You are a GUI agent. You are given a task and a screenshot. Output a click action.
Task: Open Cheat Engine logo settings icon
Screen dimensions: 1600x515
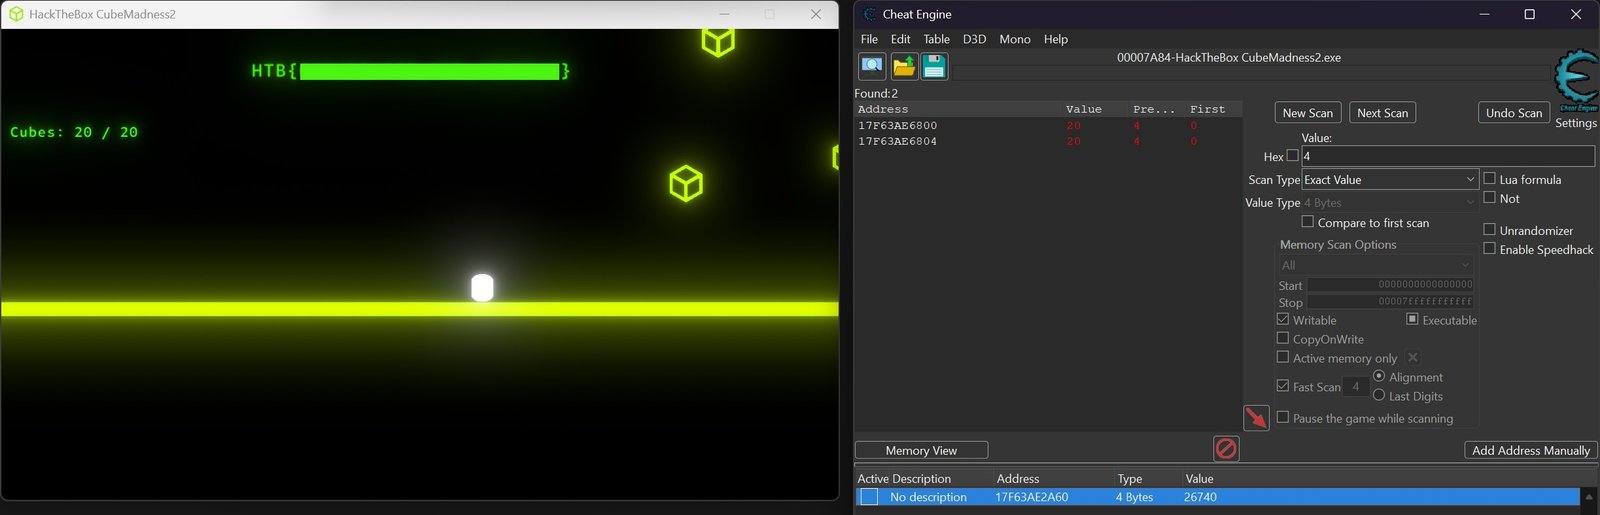1577,80
